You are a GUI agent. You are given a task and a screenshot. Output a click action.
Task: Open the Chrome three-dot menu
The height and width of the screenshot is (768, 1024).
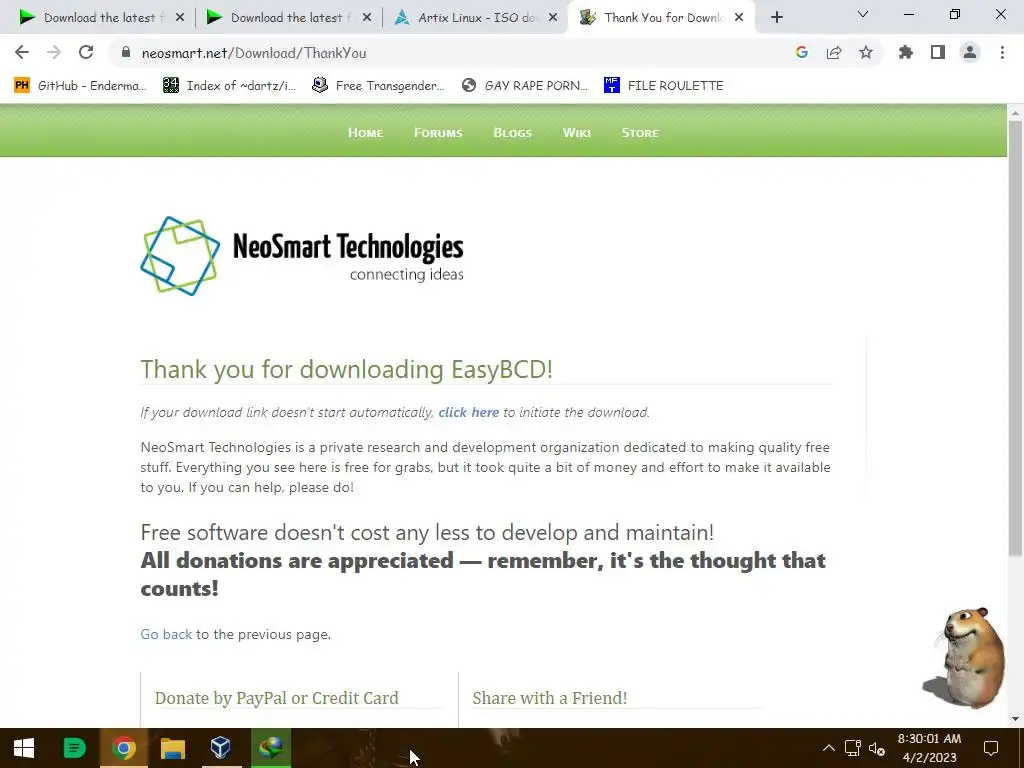(x=1002, y=52)
